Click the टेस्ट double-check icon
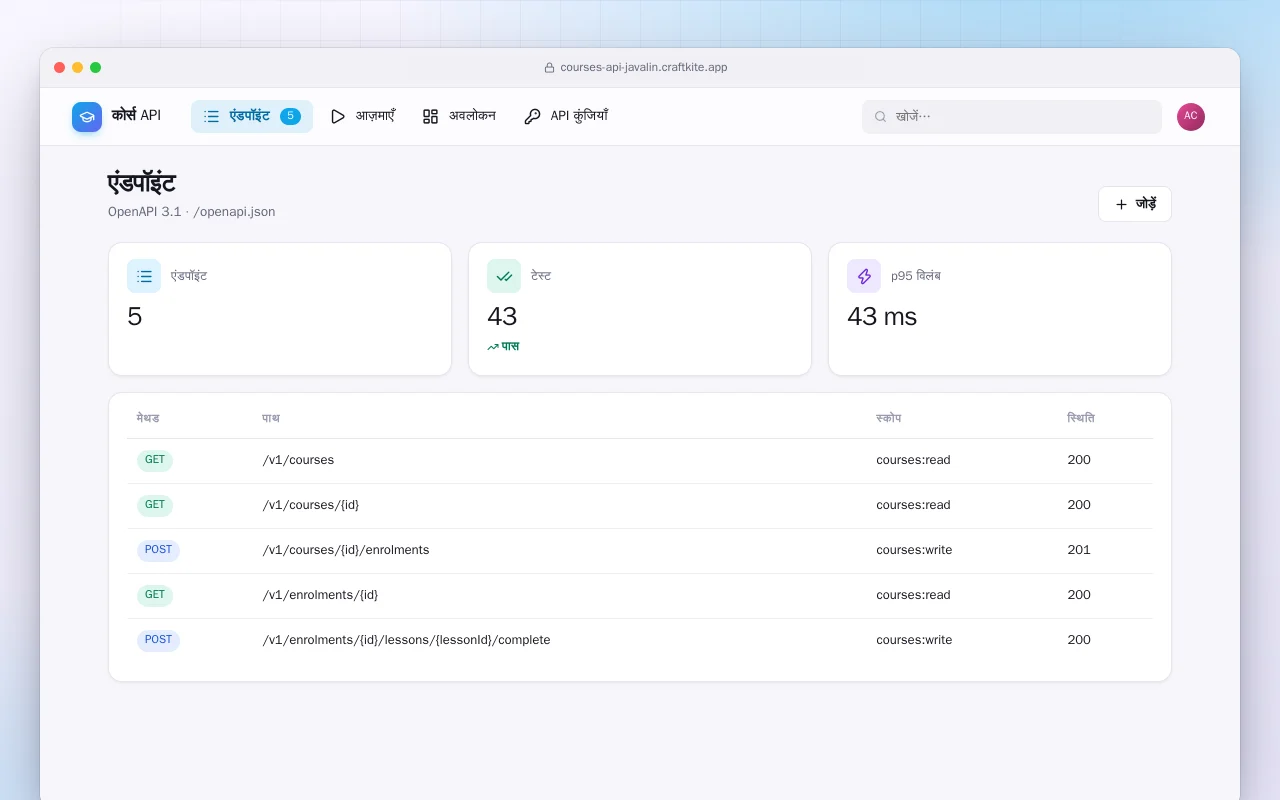This screenshot has height=800, width=1280. click(504, 276)
